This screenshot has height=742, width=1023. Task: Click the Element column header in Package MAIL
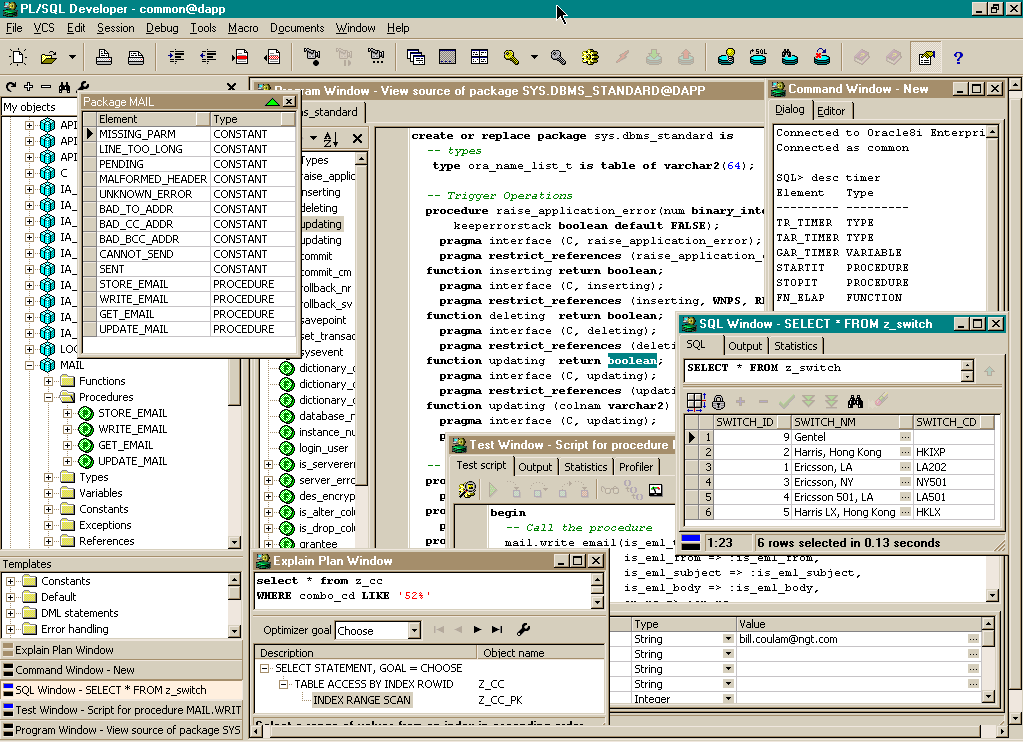coord(153,119)
